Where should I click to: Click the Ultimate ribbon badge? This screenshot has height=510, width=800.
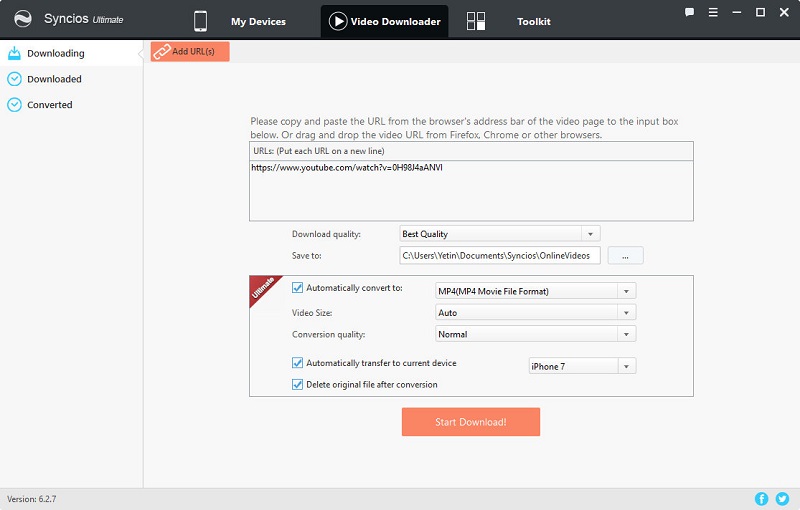point(263,289)
